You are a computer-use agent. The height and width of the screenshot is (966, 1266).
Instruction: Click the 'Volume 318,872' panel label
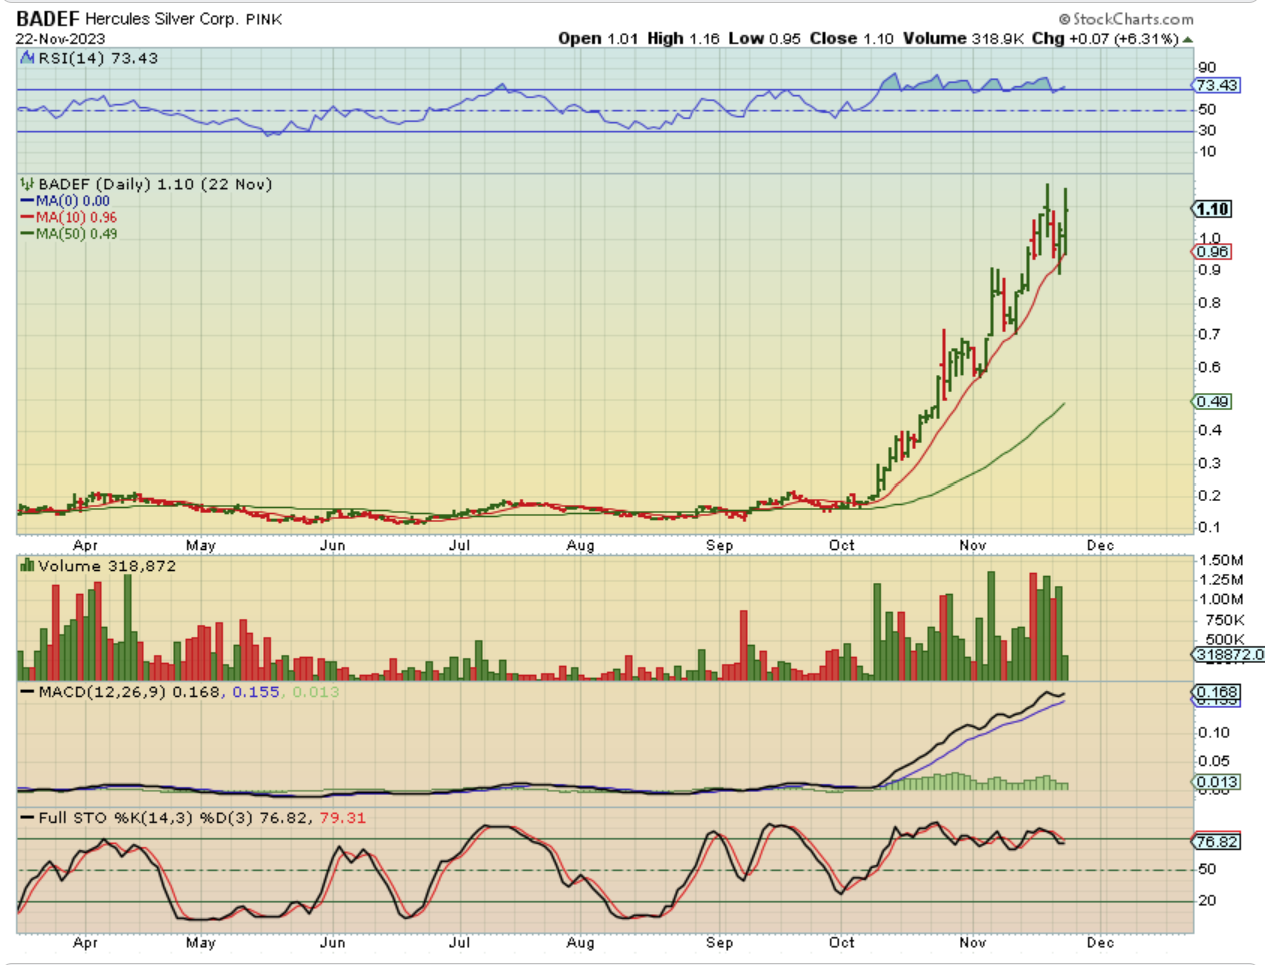[107, 566]
